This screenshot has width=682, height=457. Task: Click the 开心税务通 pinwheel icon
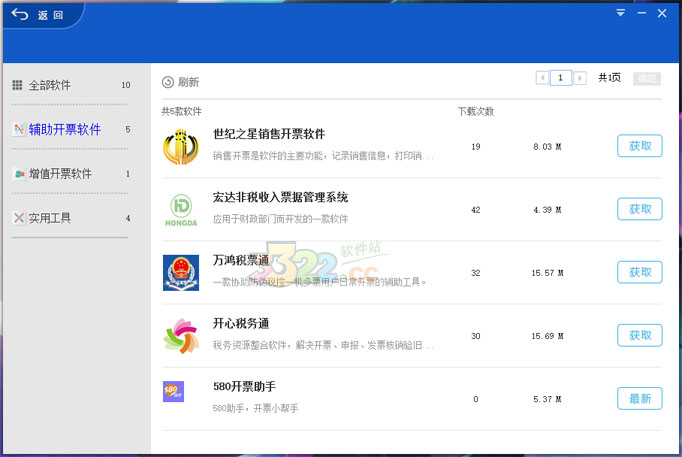coord(181,336)
